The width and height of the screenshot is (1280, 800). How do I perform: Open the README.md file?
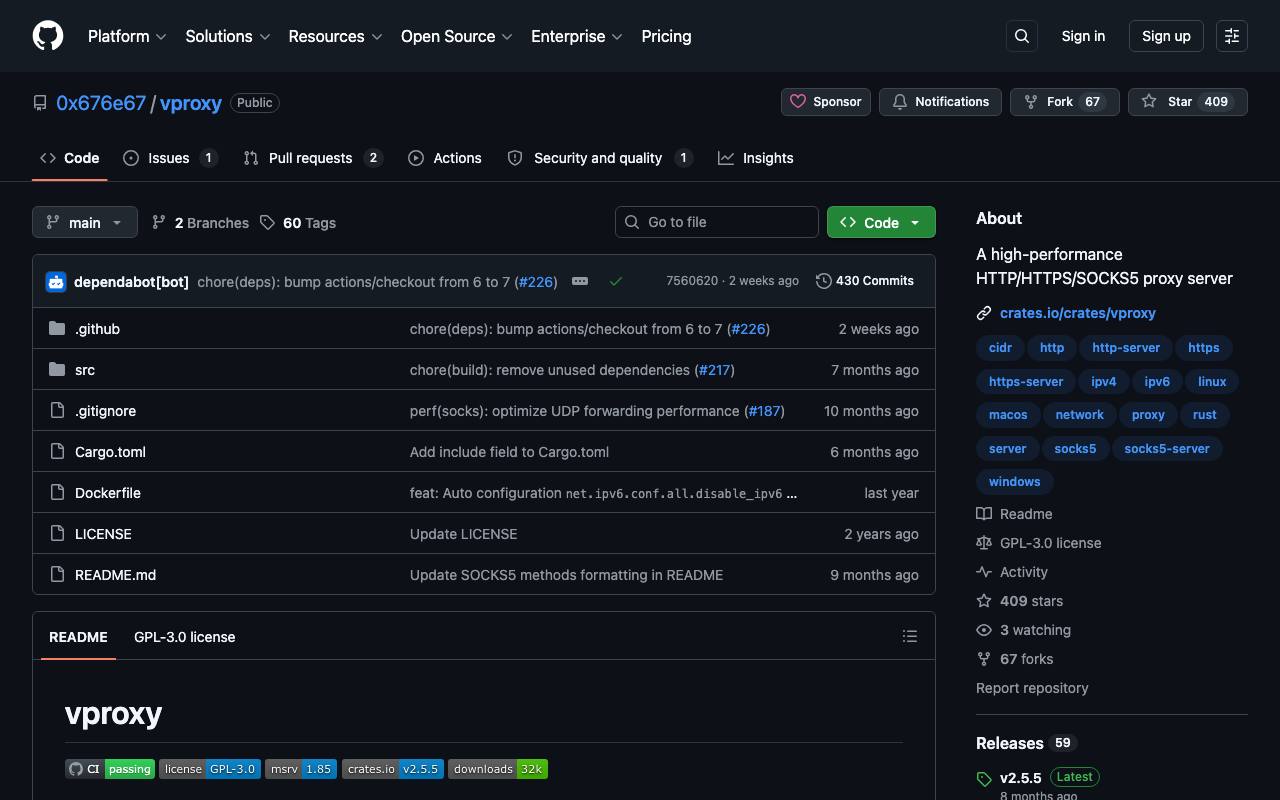coord(115,575)
